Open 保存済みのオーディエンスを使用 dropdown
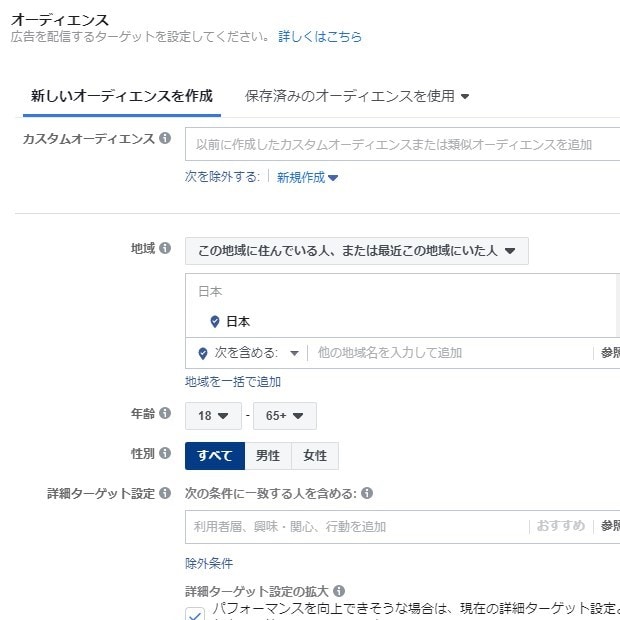The image size is (620, 620). pos(357,96)
